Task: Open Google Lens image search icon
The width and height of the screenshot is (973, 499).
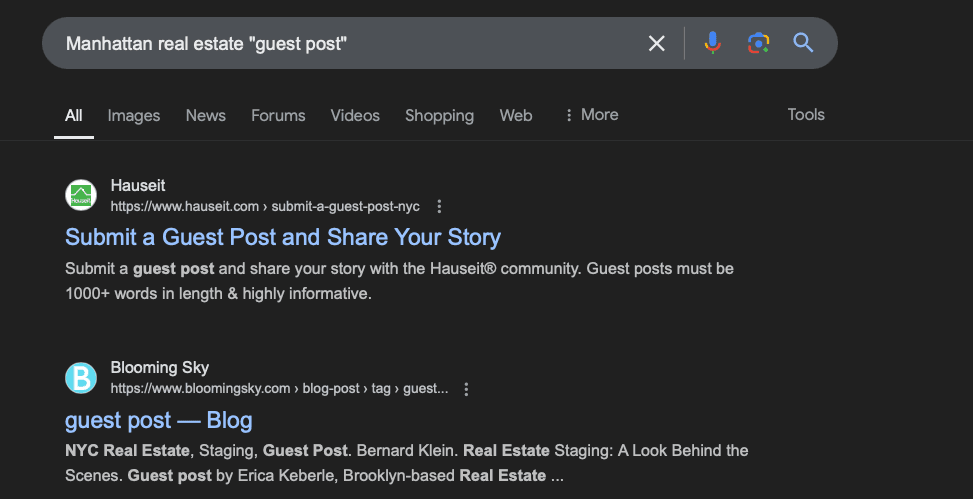Action: [758, 43]
